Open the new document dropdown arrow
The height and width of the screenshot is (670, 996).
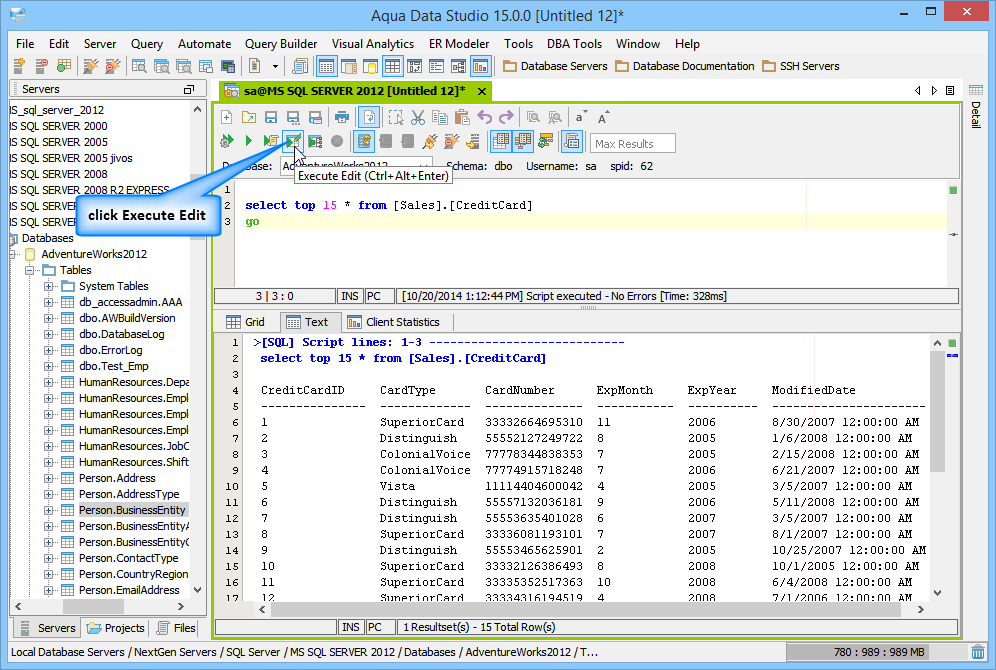(275, 66)
